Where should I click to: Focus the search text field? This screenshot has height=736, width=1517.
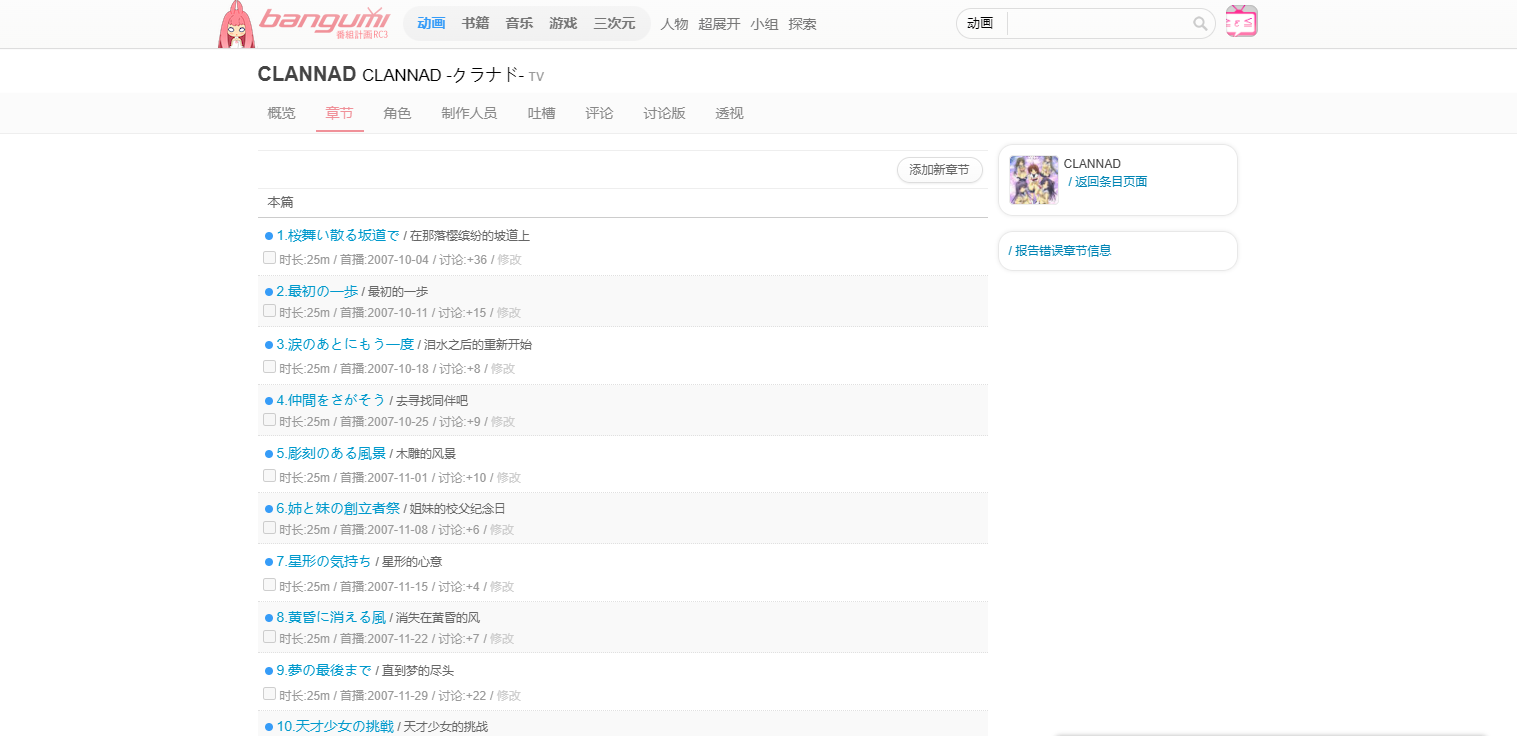tap(1099, 24)
